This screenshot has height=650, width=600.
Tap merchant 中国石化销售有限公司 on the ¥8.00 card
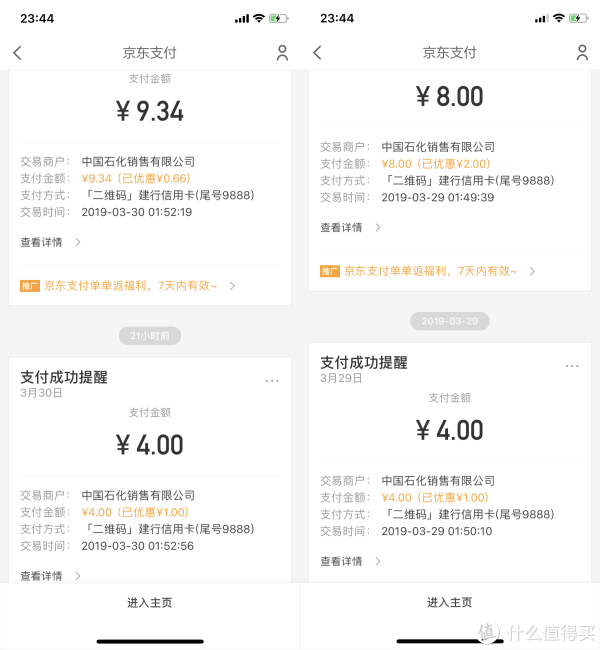click(438, 147)
